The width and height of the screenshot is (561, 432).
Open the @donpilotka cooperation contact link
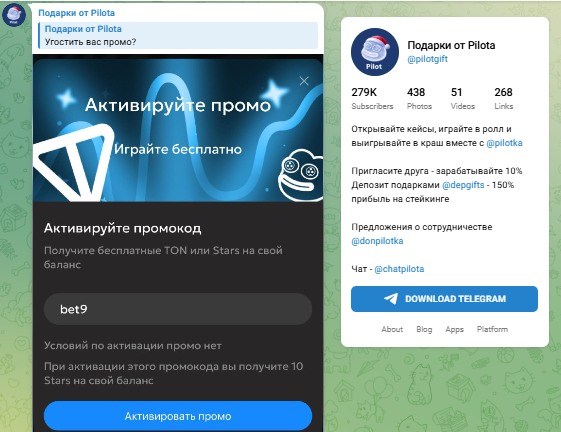[377, 241]
